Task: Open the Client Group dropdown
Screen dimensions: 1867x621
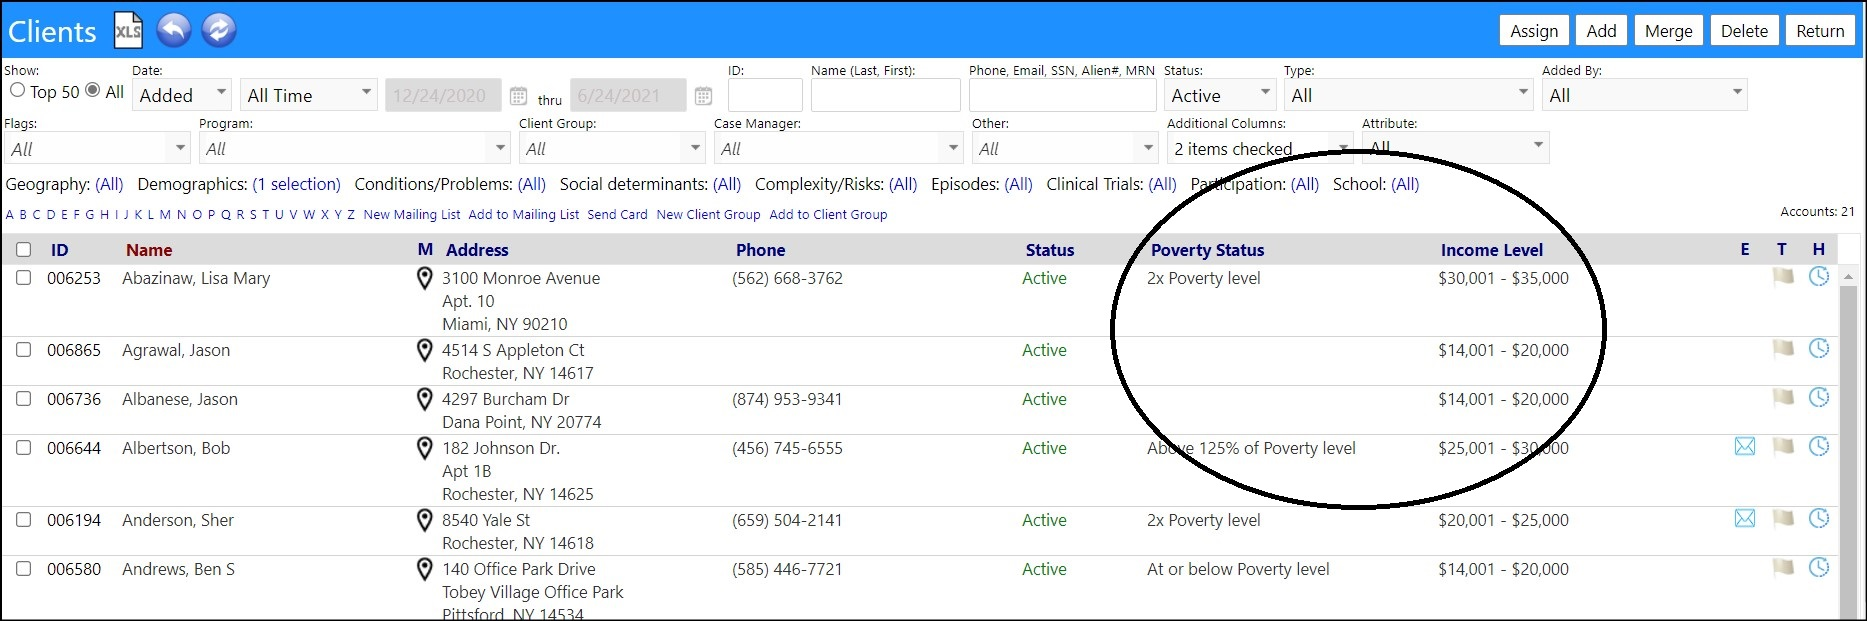Action: tap(612, 148)
